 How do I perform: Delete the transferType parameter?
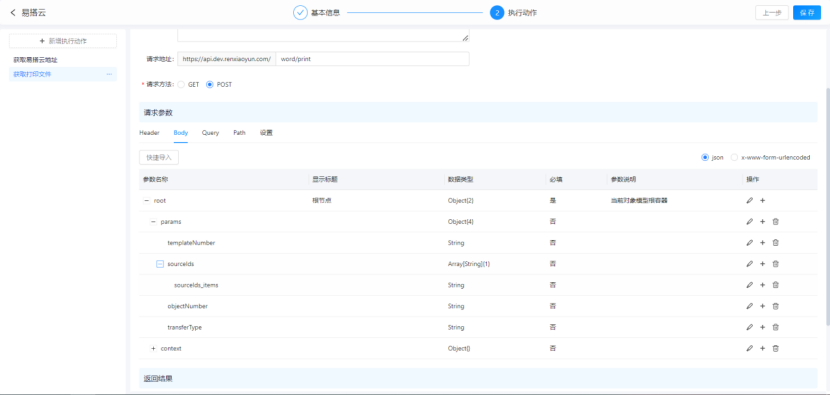775,327
